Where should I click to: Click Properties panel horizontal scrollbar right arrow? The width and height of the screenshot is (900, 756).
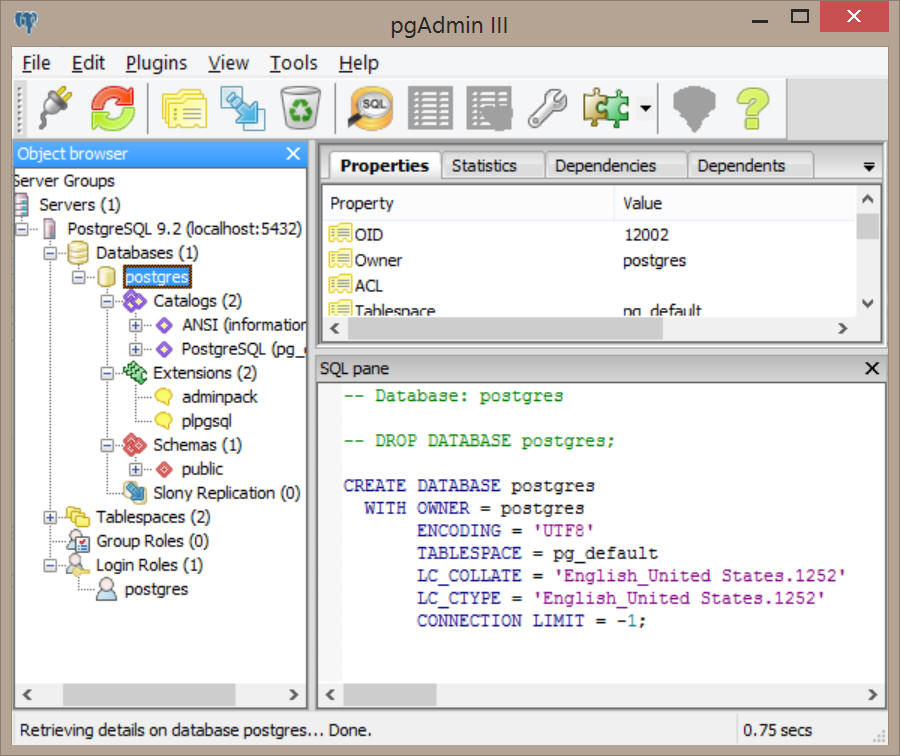843,328
